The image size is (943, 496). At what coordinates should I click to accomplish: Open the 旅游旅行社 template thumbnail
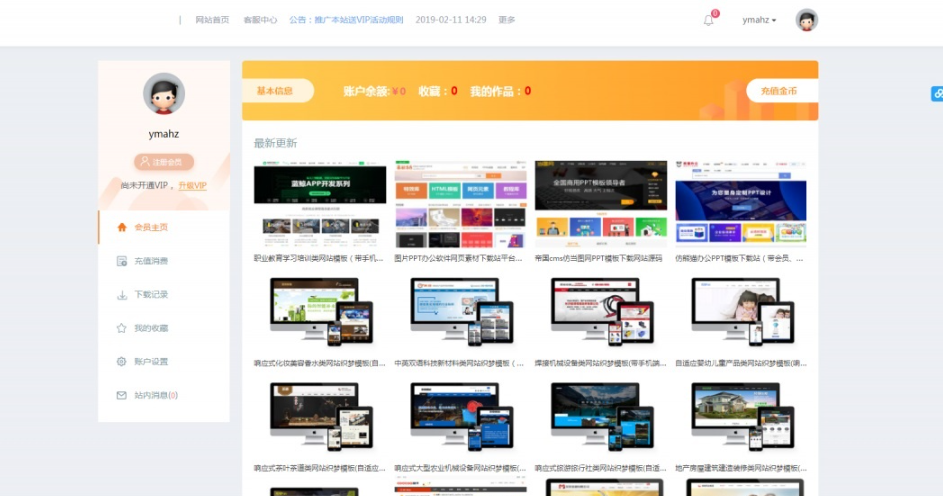point(601,417)
